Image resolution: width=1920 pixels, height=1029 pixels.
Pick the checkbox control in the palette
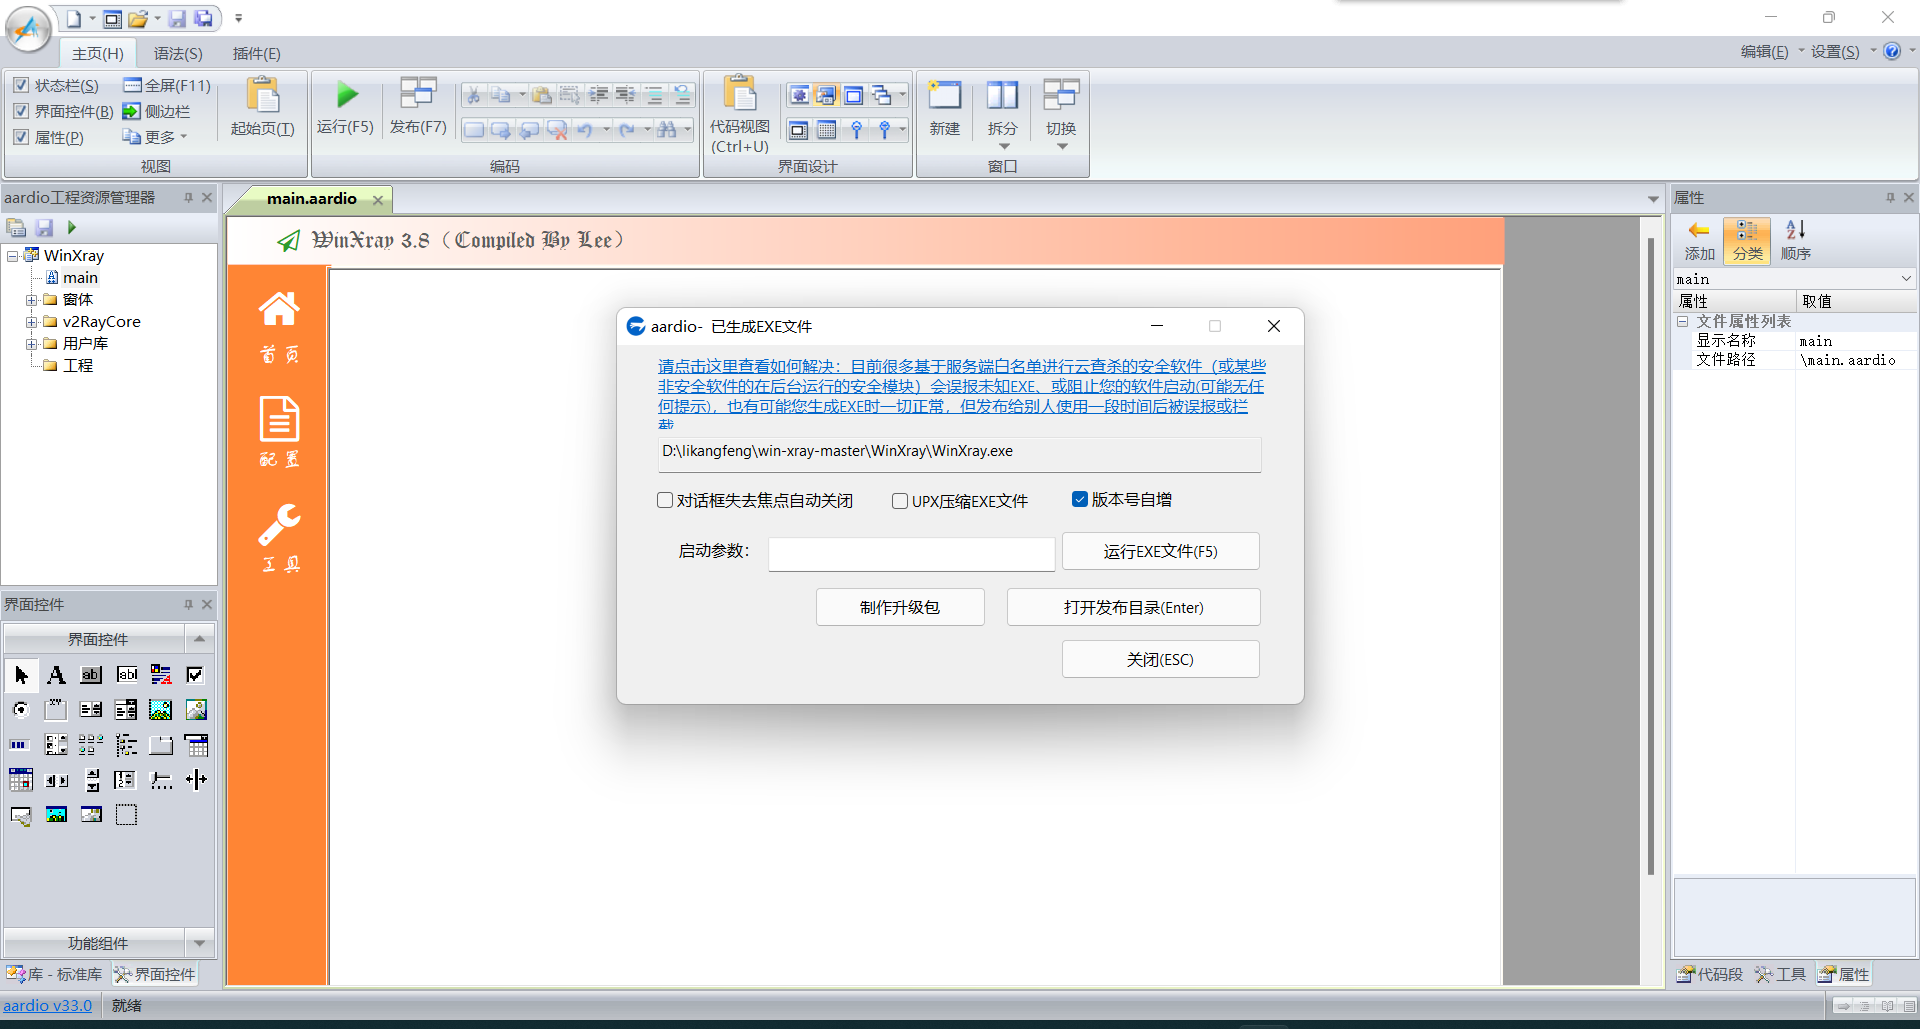click(x=195, y=675)
